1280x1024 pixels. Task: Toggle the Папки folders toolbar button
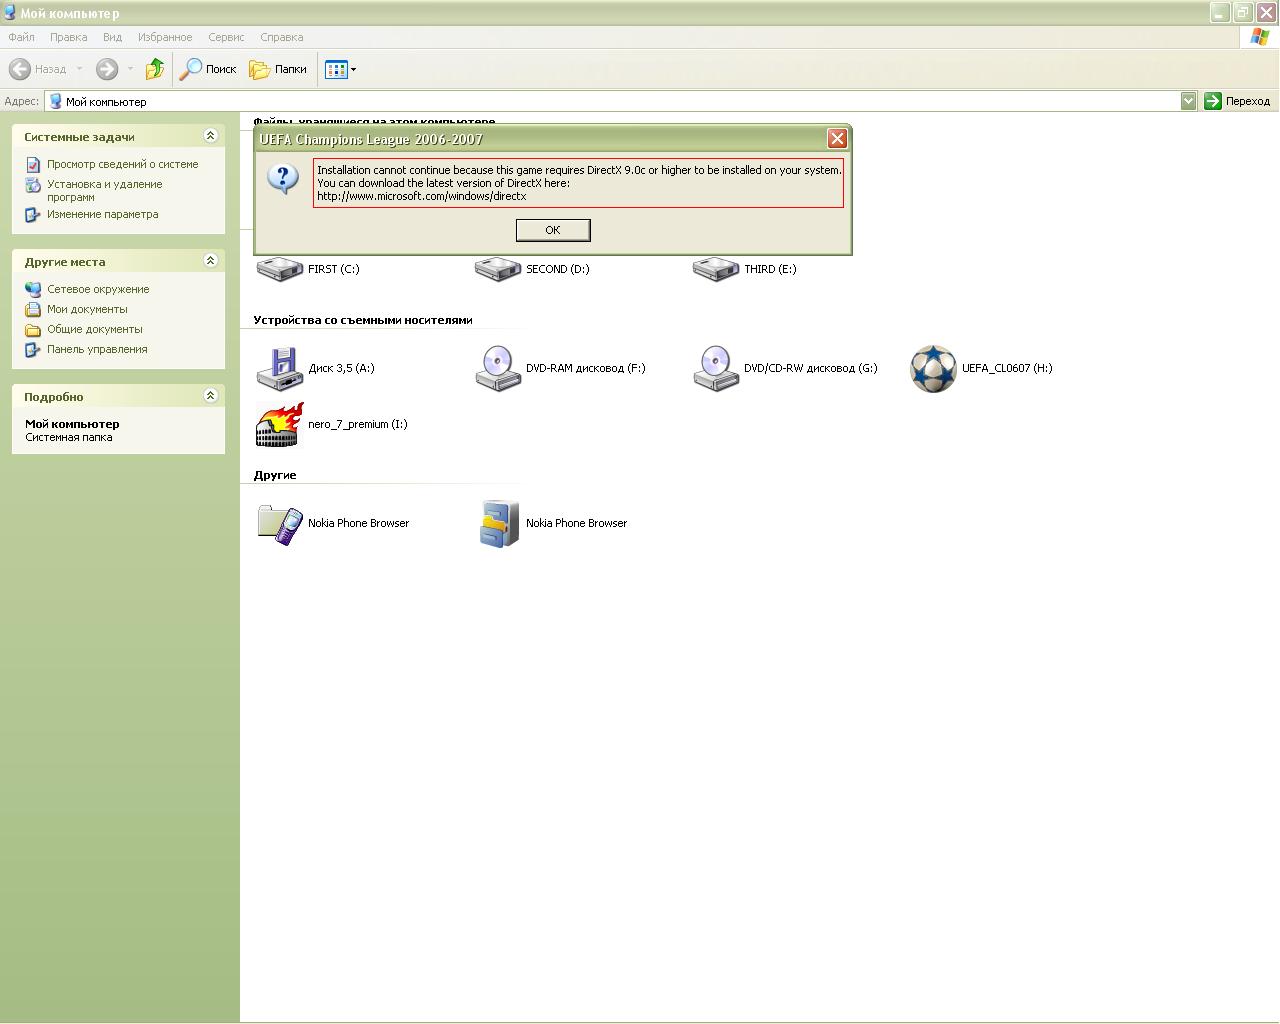(x=278, y=69)
